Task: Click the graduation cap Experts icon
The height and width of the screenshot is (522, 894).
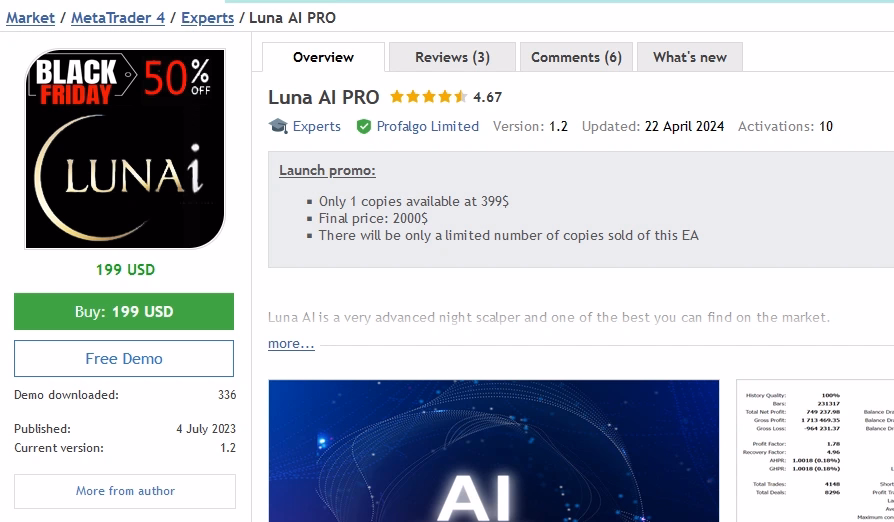Action: [x=278, y=126]
